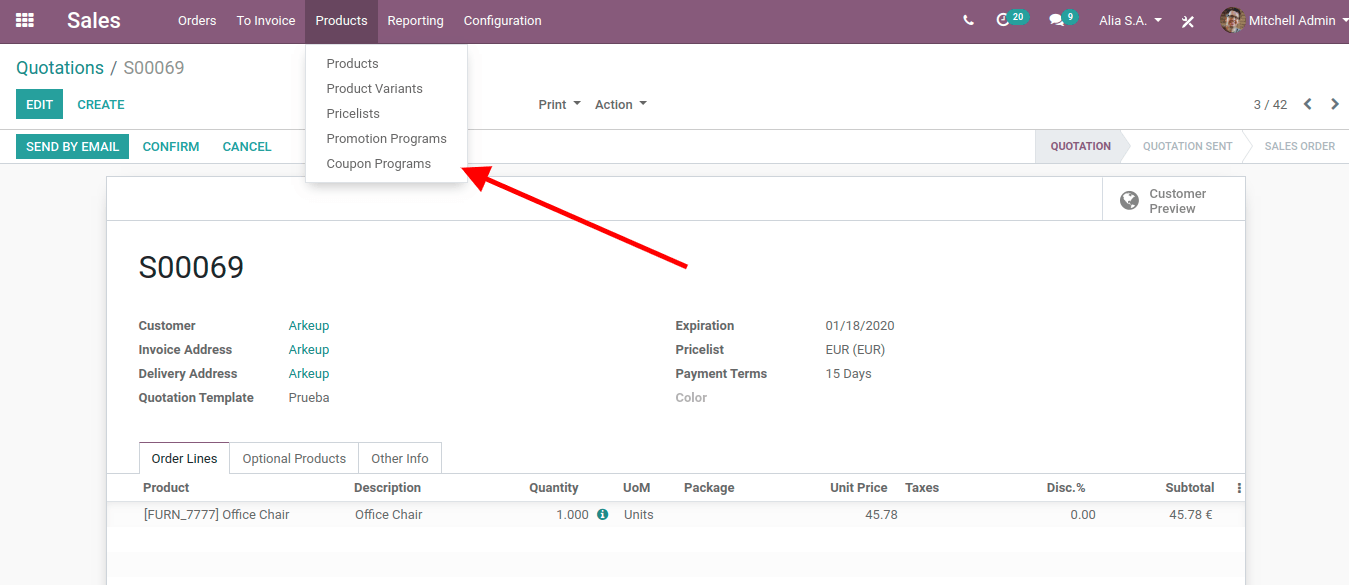
Task: Select Pricelists menu entry
Action: point(386,113)
